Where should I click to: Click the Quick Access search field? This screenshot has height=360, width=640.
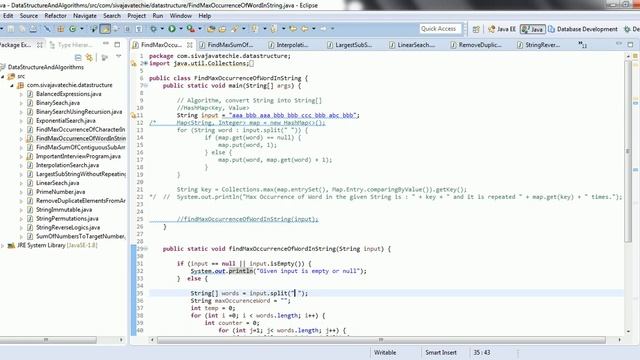[440, 29]
